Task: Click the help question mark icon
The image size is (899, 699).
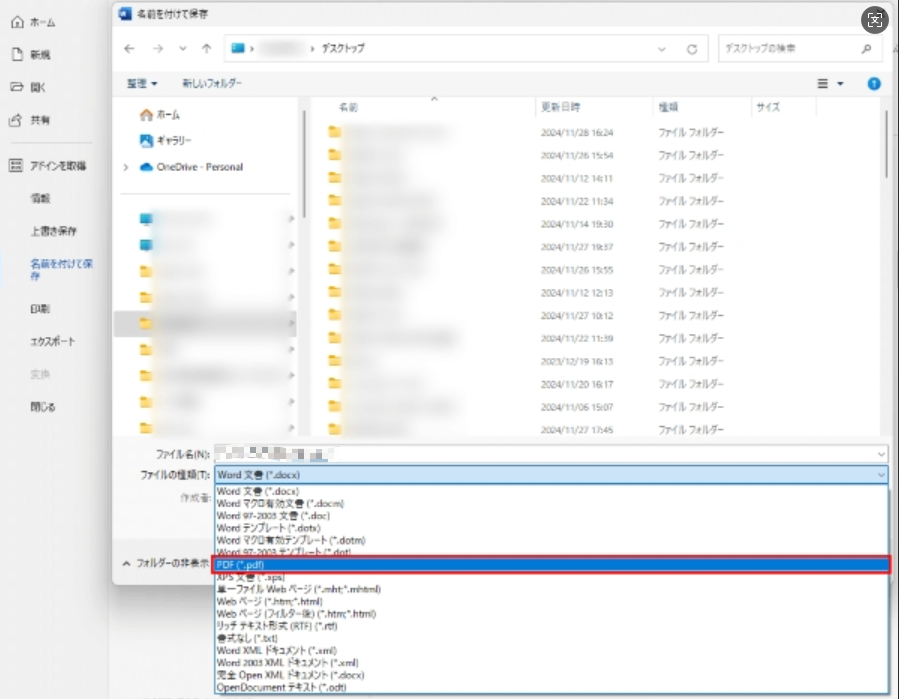Action: (x=874, y=84)
